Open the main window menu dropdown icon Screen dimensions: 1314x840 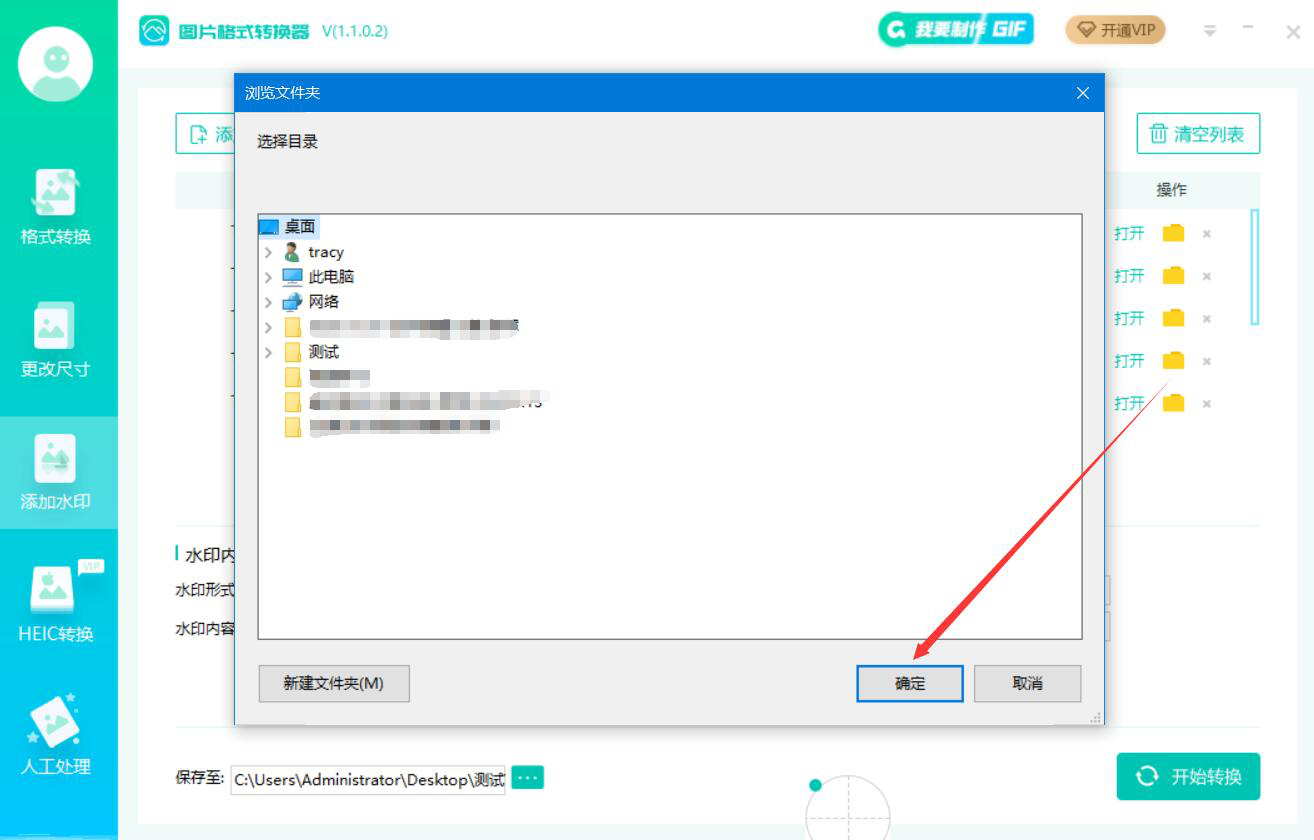1210,31
